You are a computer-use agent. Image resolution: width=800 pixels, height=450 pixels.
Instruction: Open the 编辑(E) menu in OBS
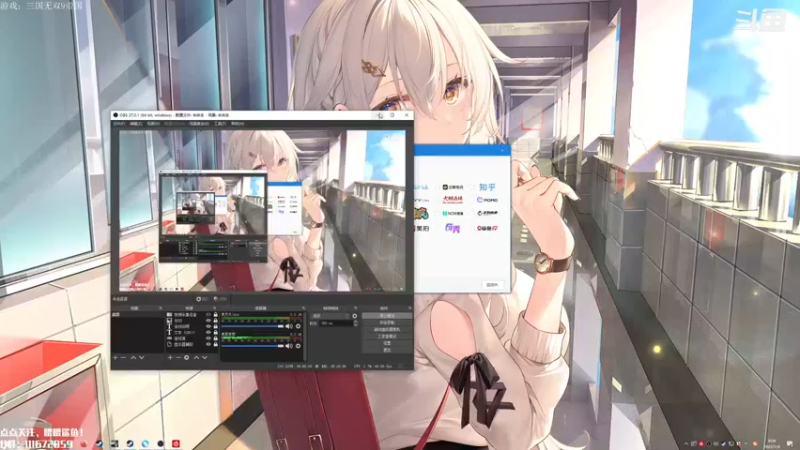pos(136,123)
